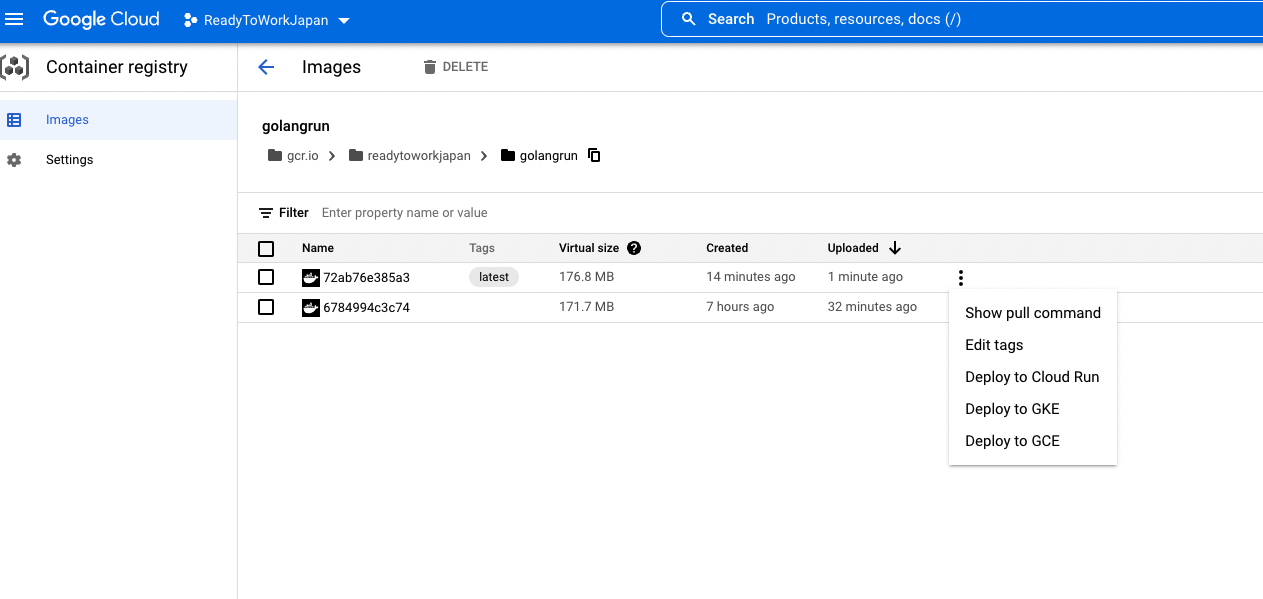The height and width of the screenshot is (599, 1263).
Task: Click the Filter lines icon
Action: (x=266, y=213)
